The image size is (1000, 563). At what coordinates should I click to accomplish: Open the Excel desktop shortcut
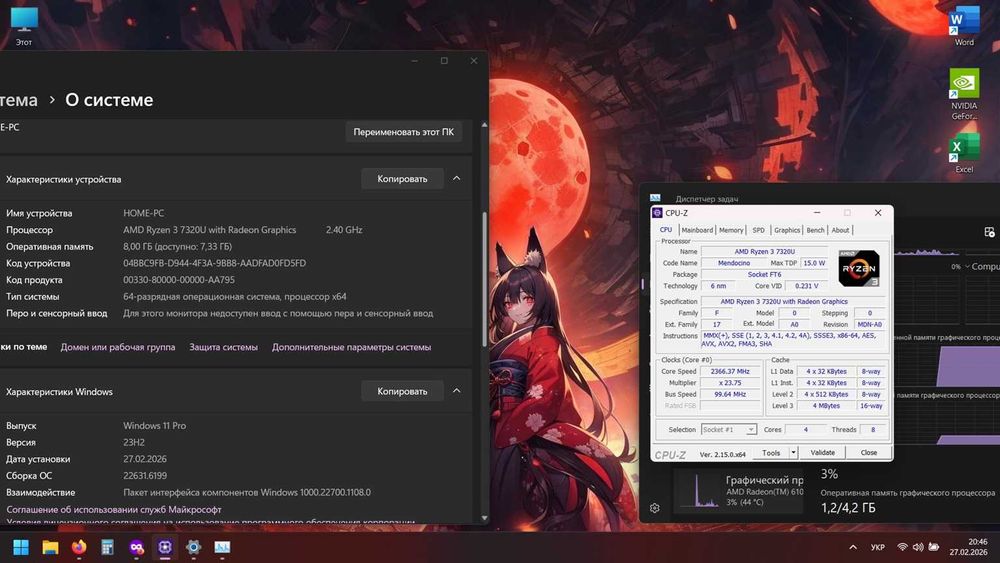coord(964,153)
